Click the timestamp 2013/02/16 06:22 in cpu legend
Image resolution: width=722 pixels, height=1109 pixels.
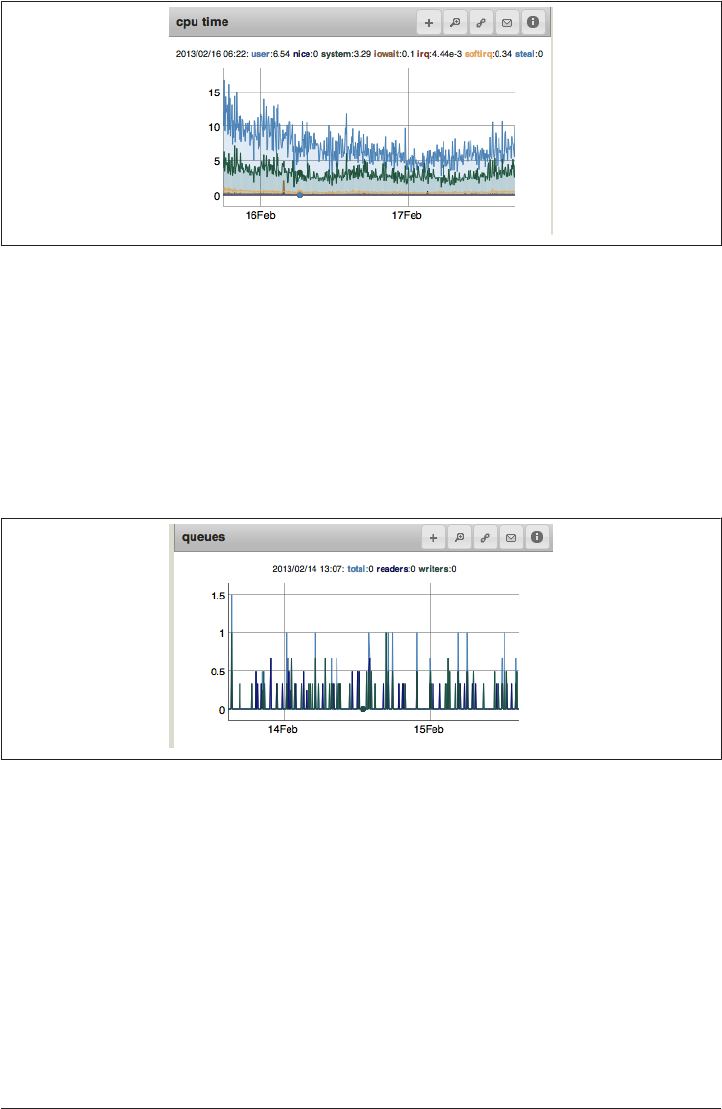(x=211, y=54)
